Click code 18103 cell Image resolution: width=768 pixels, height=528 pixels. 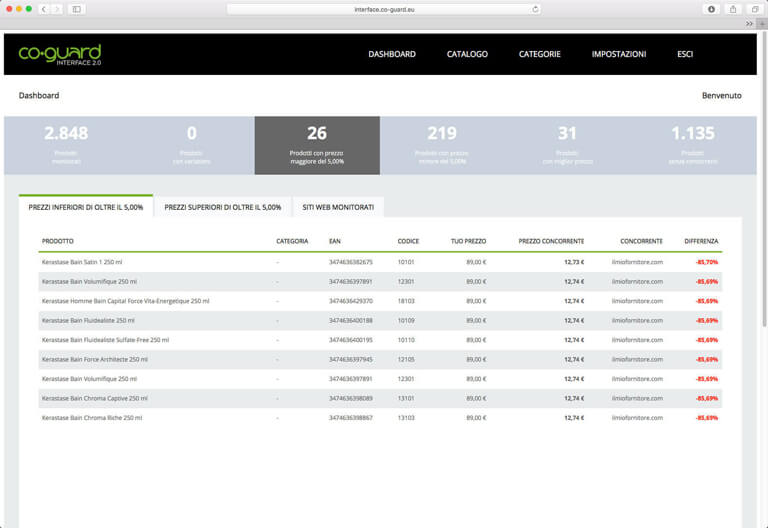(x=406, y=301)
